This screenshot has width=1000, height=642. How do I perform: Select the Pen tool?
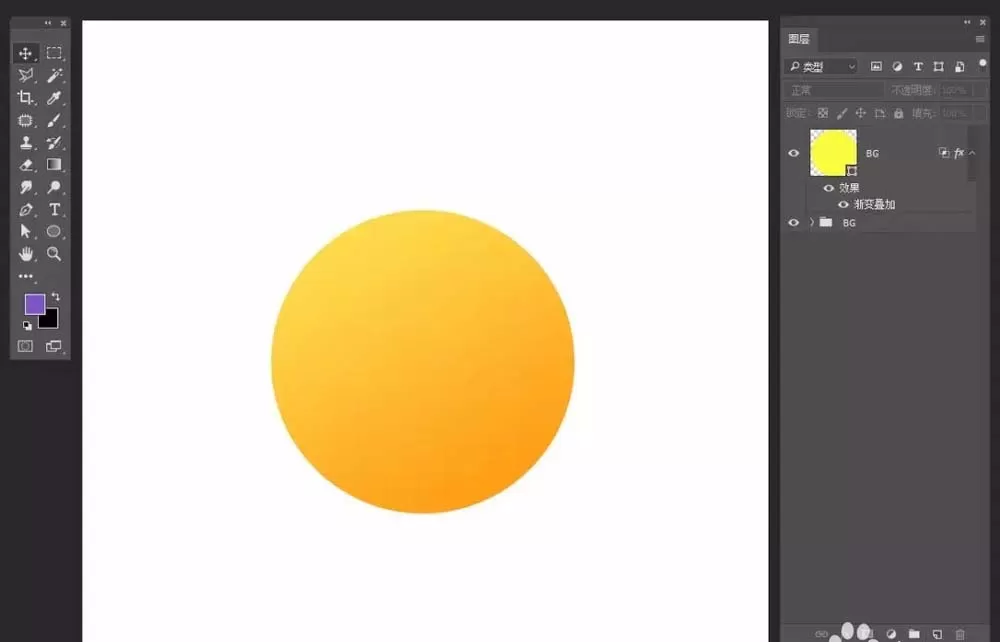pyautogui.click(x=26, y=209)
